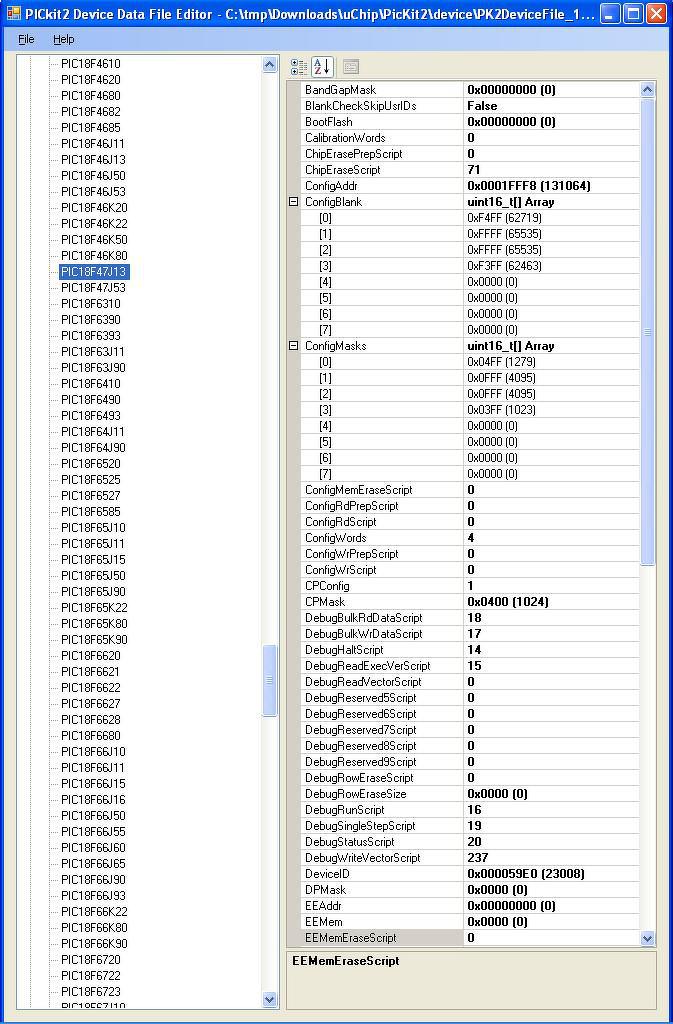673x1024 pixels.
Task: Select device PIC18F6723
Action: pyautogui.click(x=91, y=992)
